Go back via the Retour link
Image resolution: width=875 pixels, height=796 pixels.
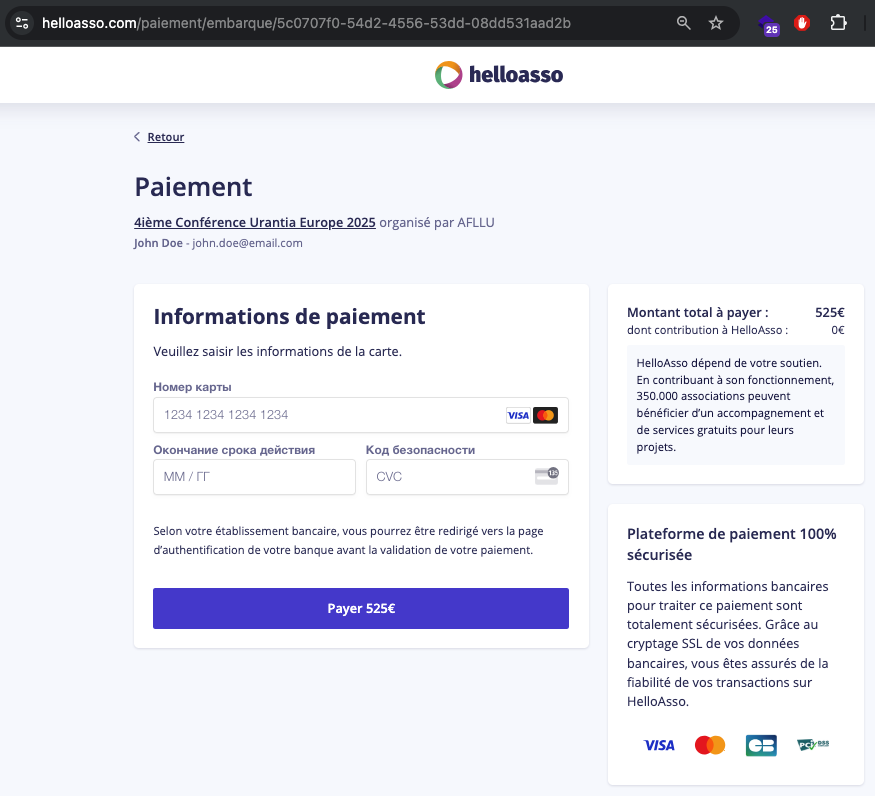coord(166,137)
